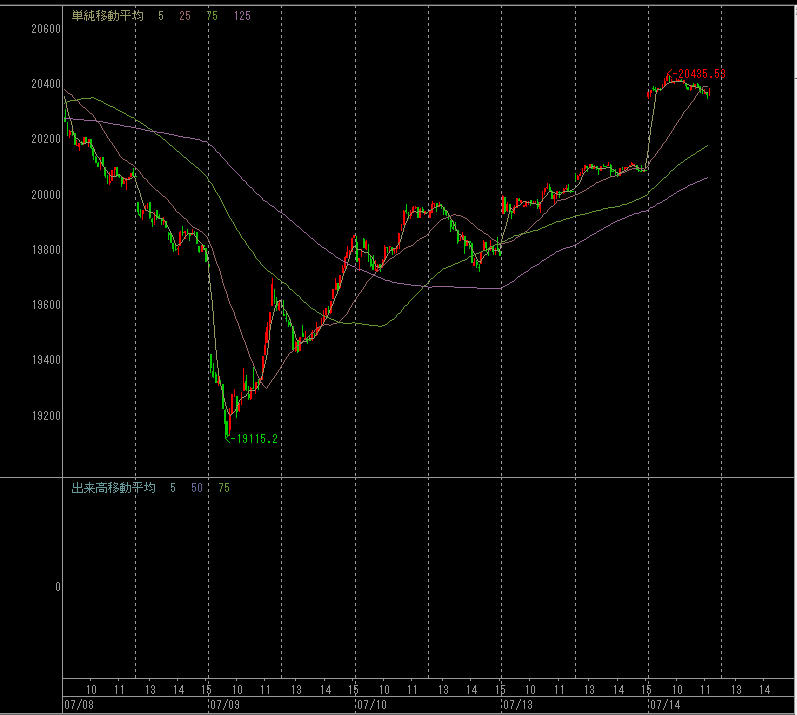The height and width of the screenshot is (715, 797).
Task: Click the 0 label on volume axis
Action: pyautogui.click(x=57, y=588)
